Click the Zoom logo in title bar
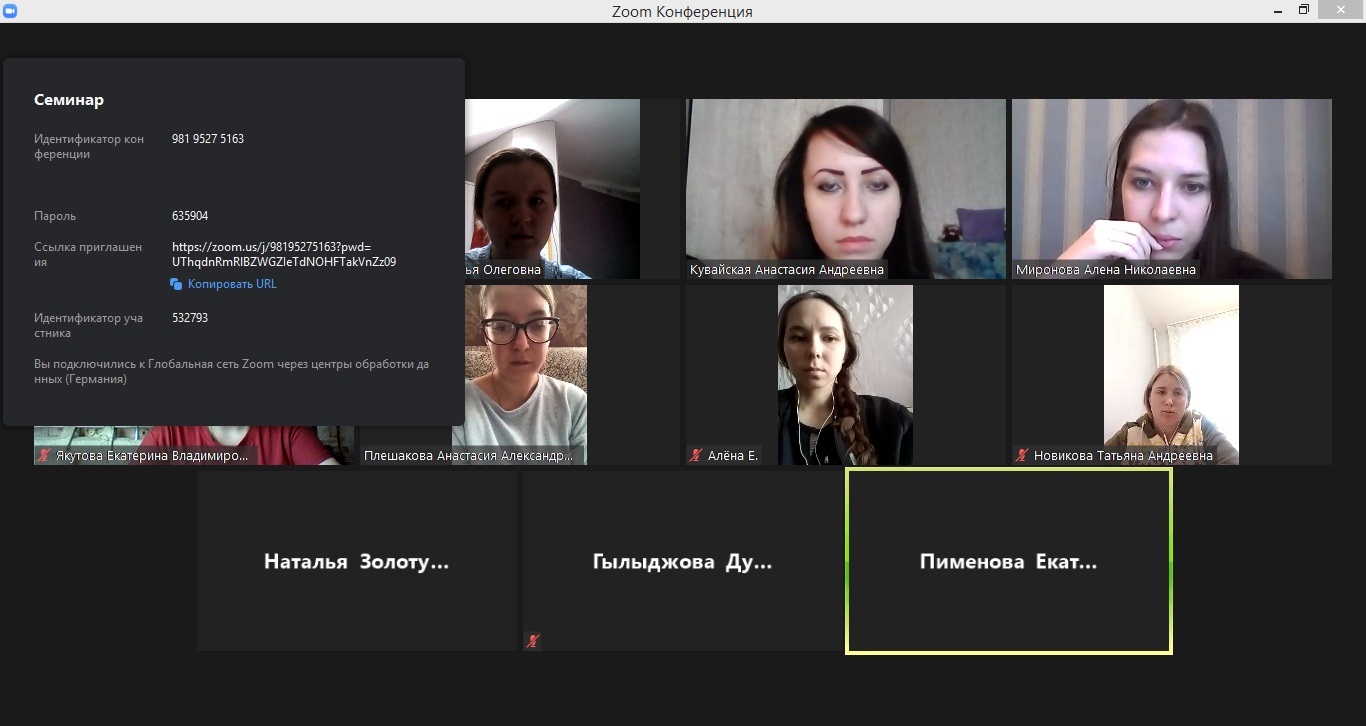Viewport: 1366px width, 726px height. pos(10,10)
